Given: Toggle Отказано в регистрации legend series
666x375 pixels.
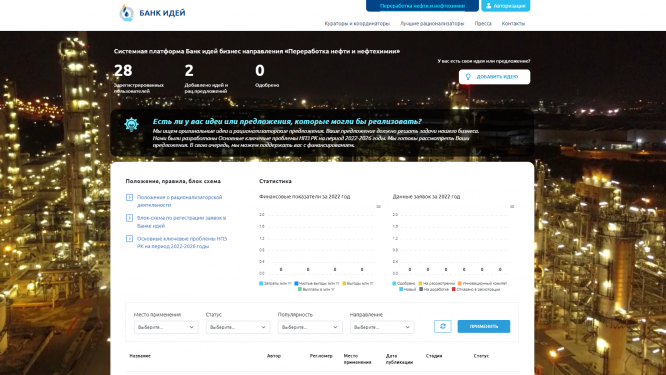Looking at the screenshot, I should 476,289.
